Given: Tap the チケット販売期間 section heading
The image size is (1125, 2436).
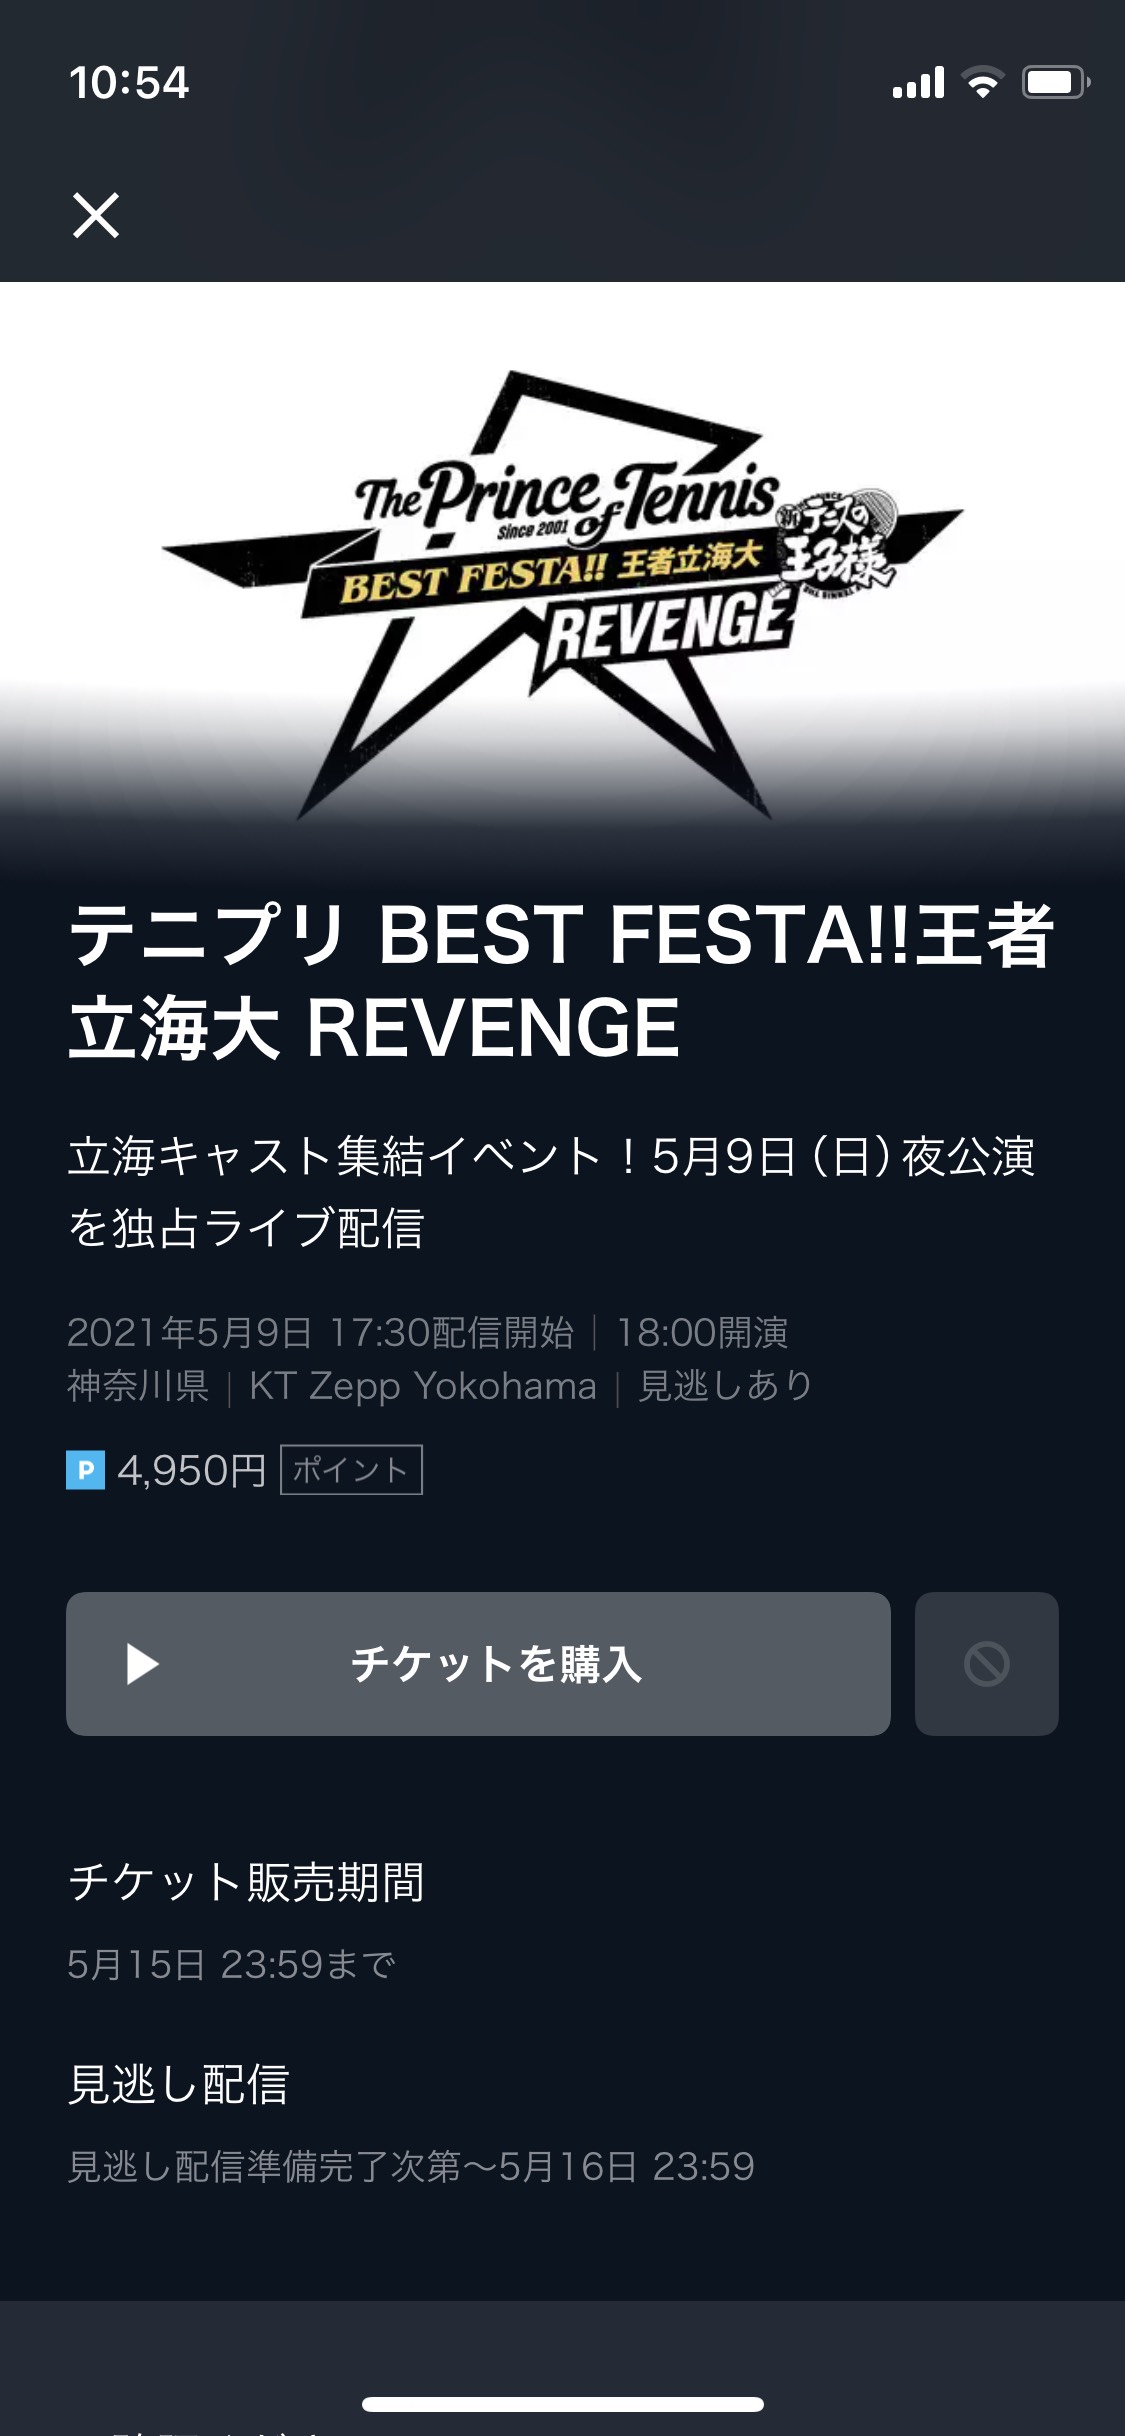Looking at the screenshot, I should [x=246, y=1882].
